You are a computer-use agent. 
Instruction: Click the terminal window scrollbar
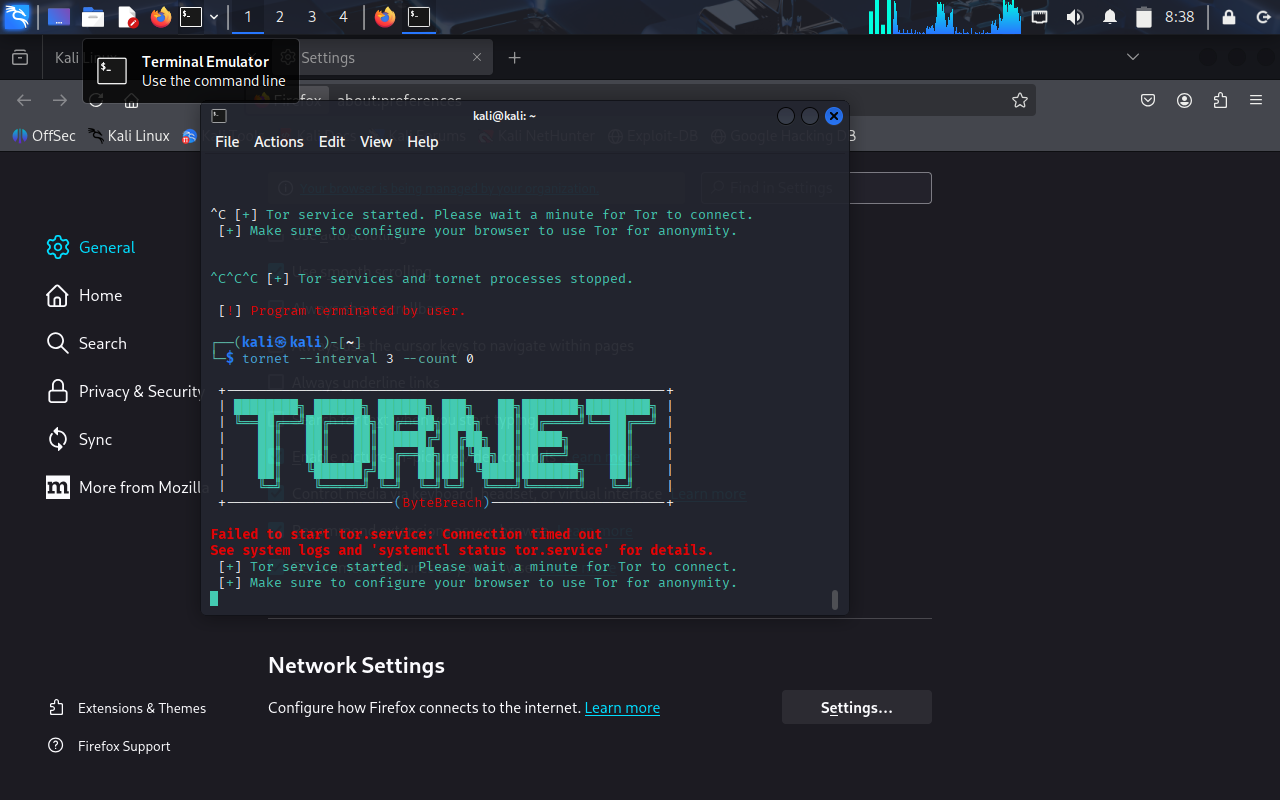click(835, 598)
